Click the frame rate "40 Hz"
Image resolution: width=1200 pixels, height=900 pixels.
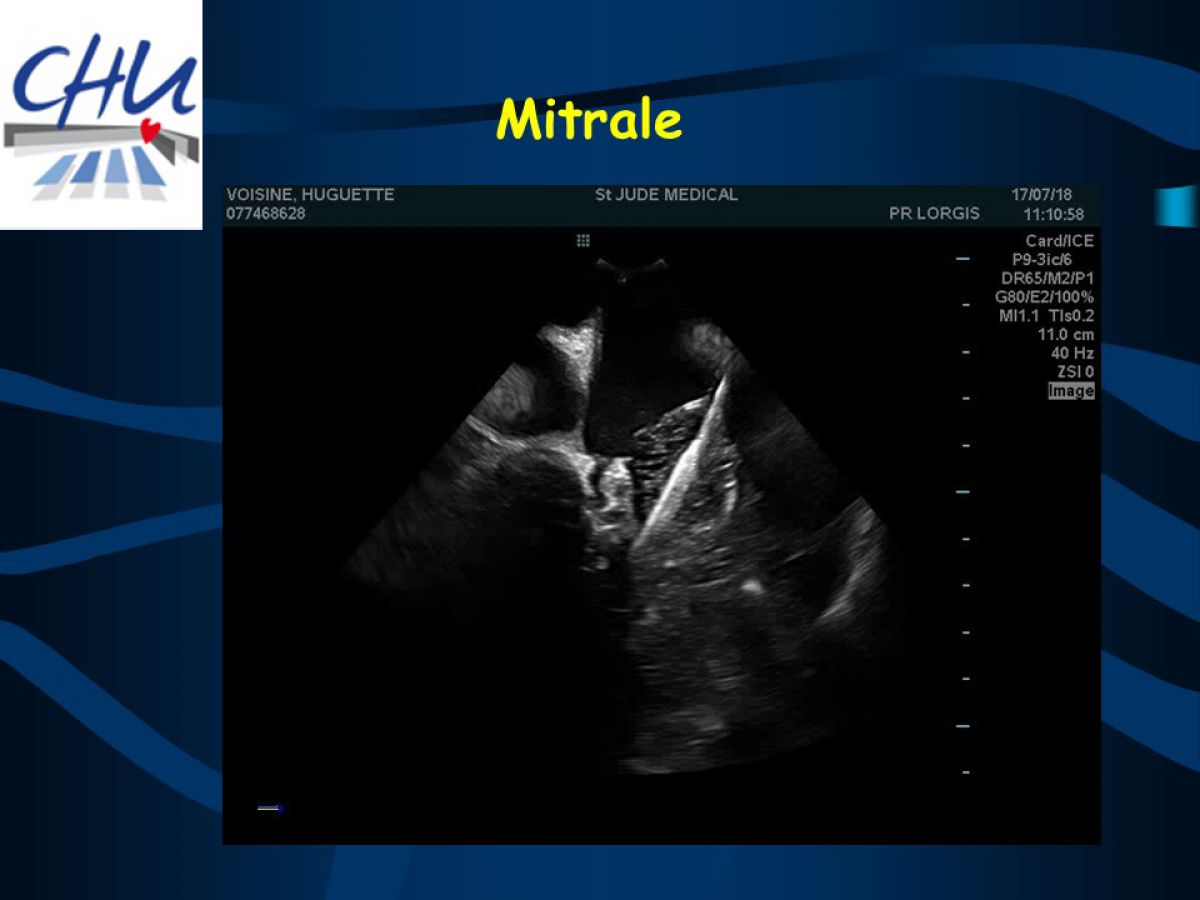click(x=1072, y=353)
